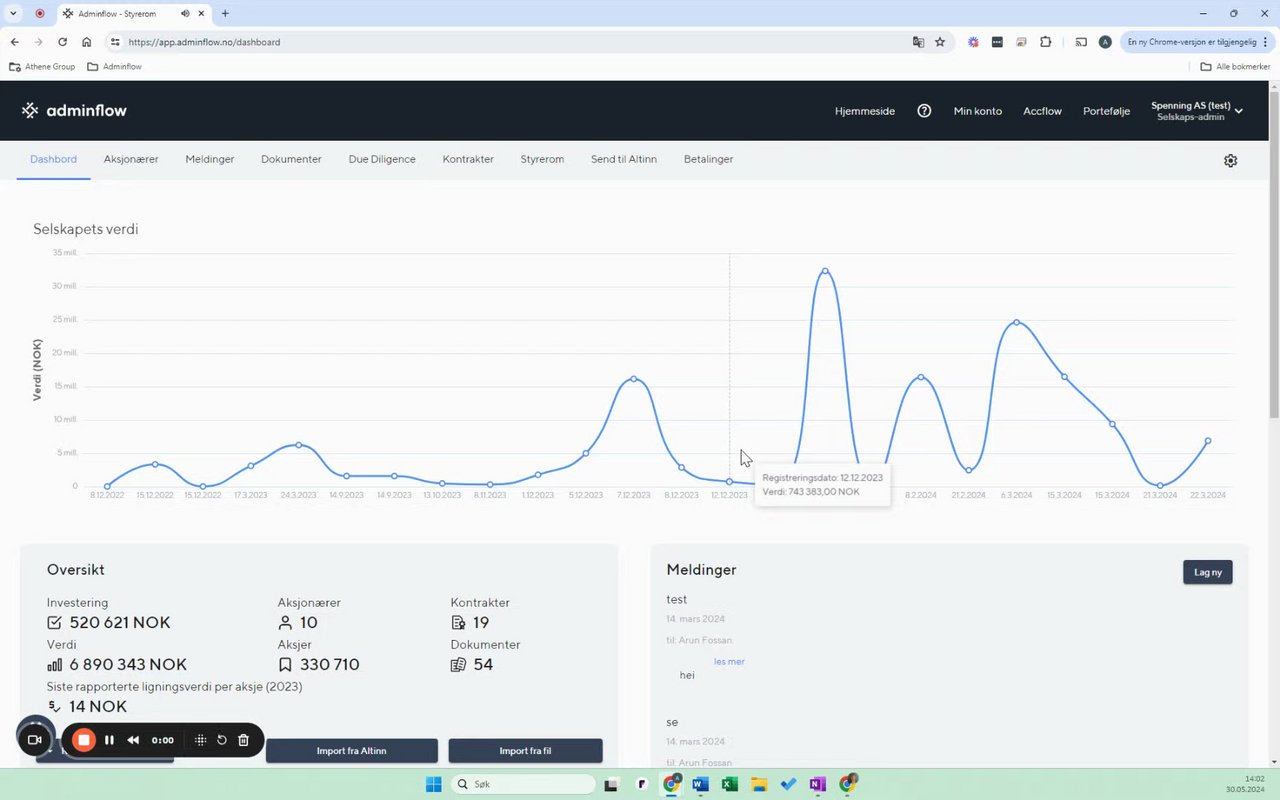Open Min konto link

coord(978,111)
